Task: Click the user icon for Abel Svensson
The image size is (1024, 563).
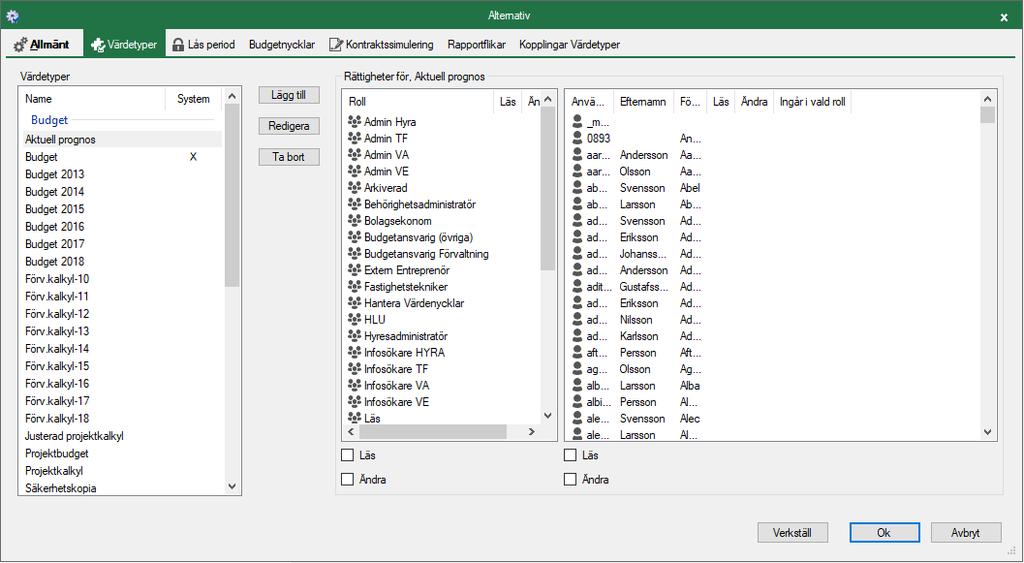Action: click(577, 188)
